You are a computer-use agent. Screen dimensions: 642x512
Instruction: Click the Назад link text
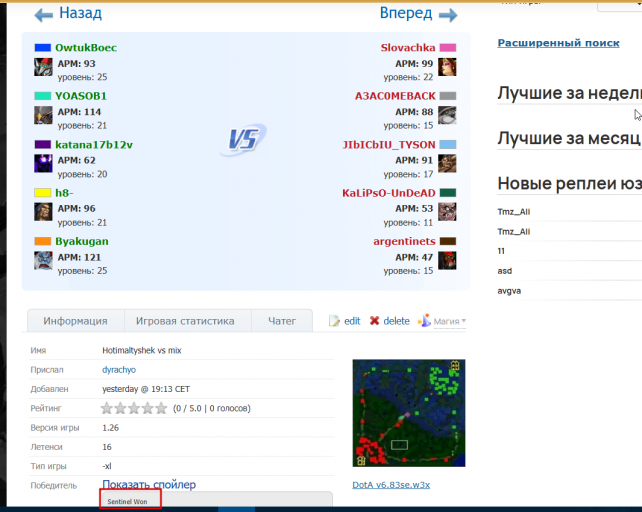[80, 13]
